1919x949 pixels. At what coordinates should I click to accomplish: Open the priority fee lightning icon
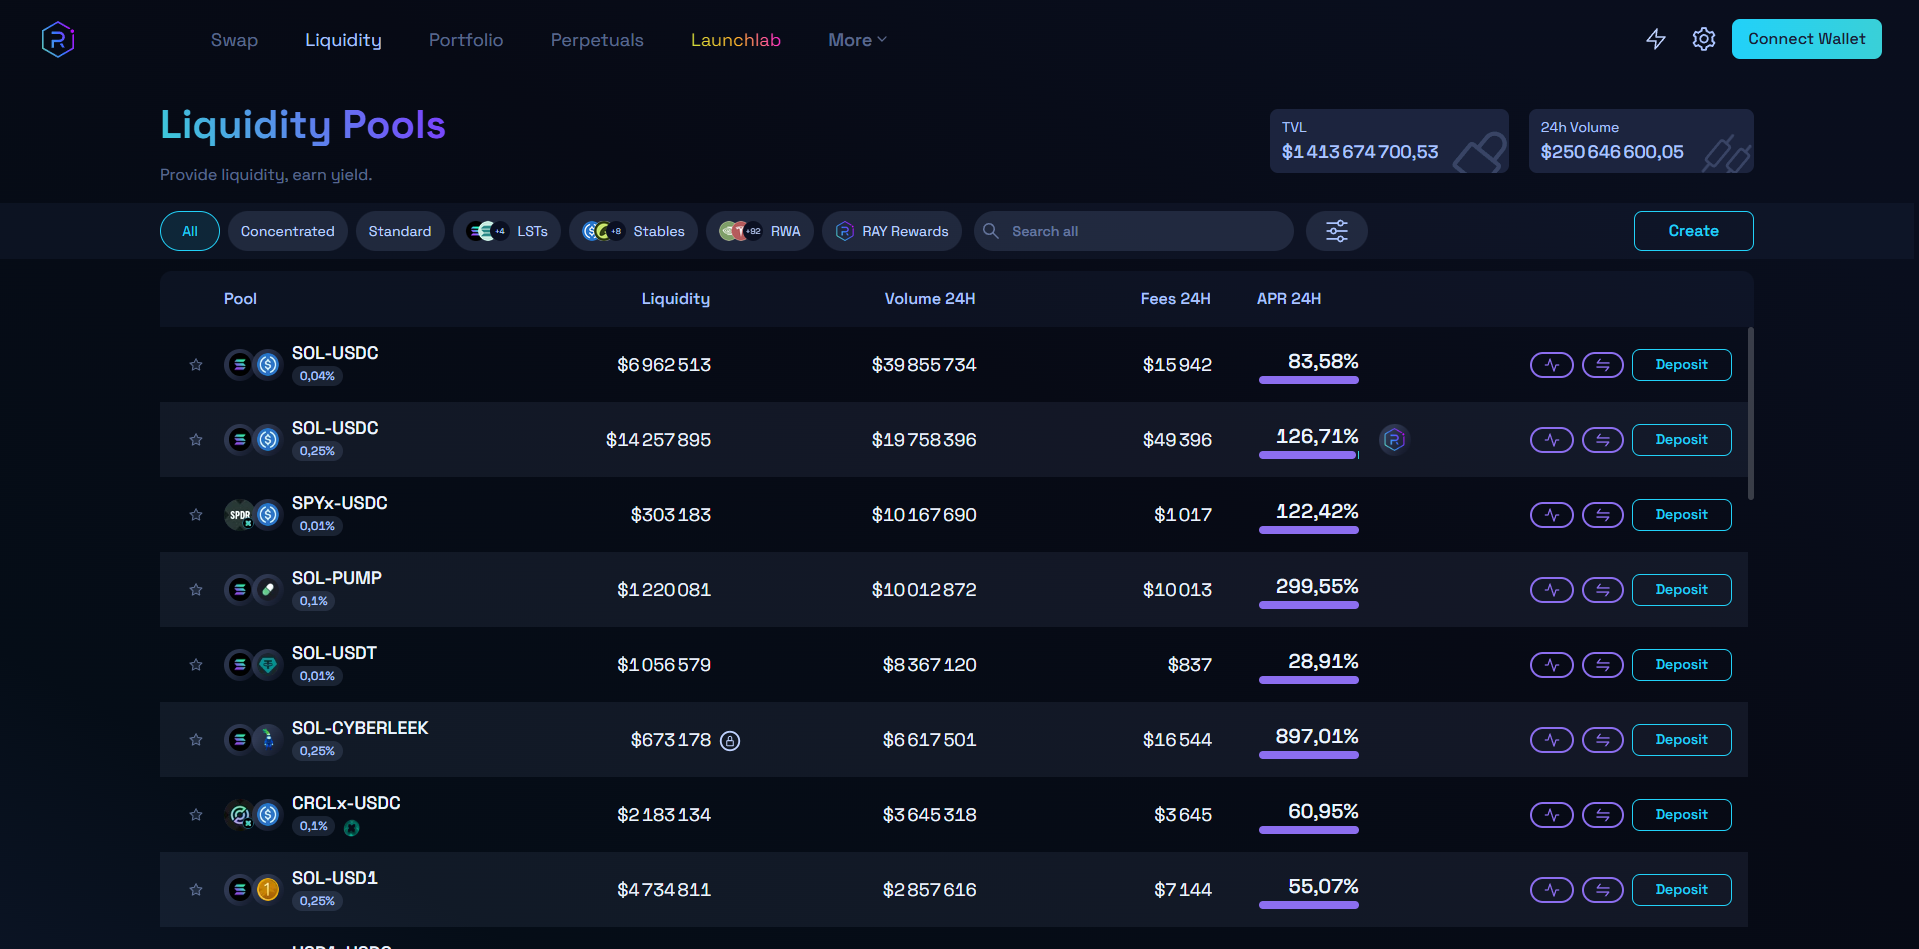tap(1656, 39)
